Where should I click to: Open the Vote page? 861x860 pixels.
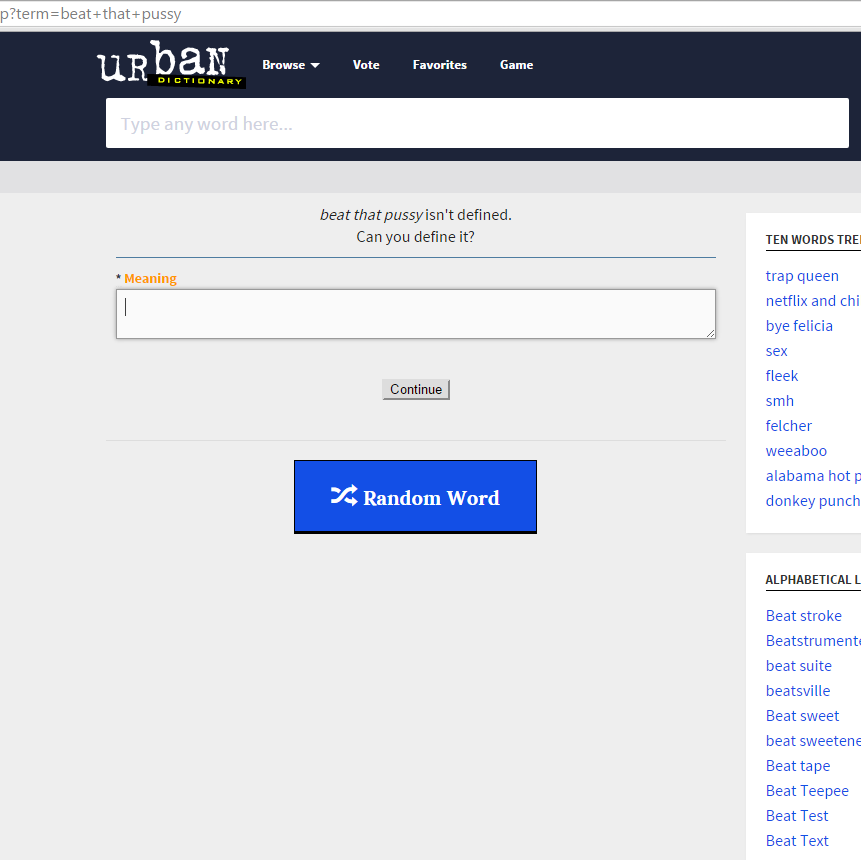click(366, 65)
